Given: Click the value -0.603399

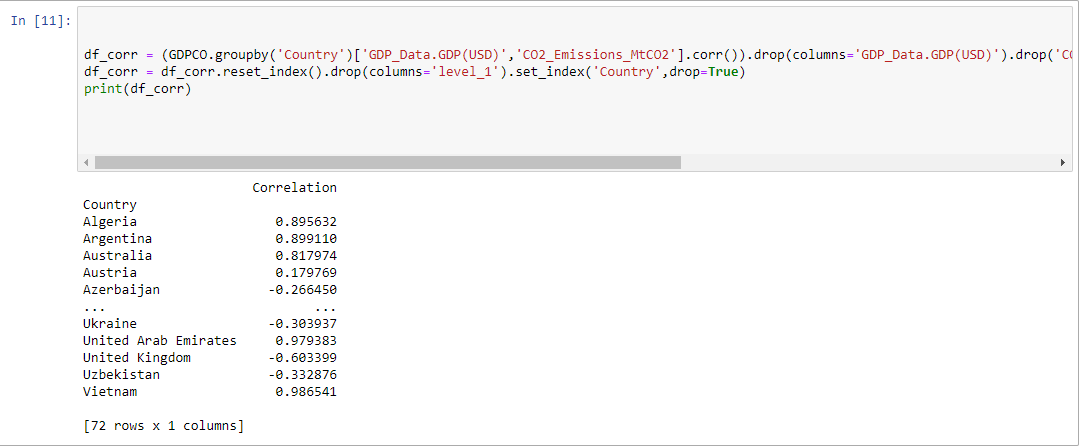Looking at the screenshot, I should [x=302, y=357].
